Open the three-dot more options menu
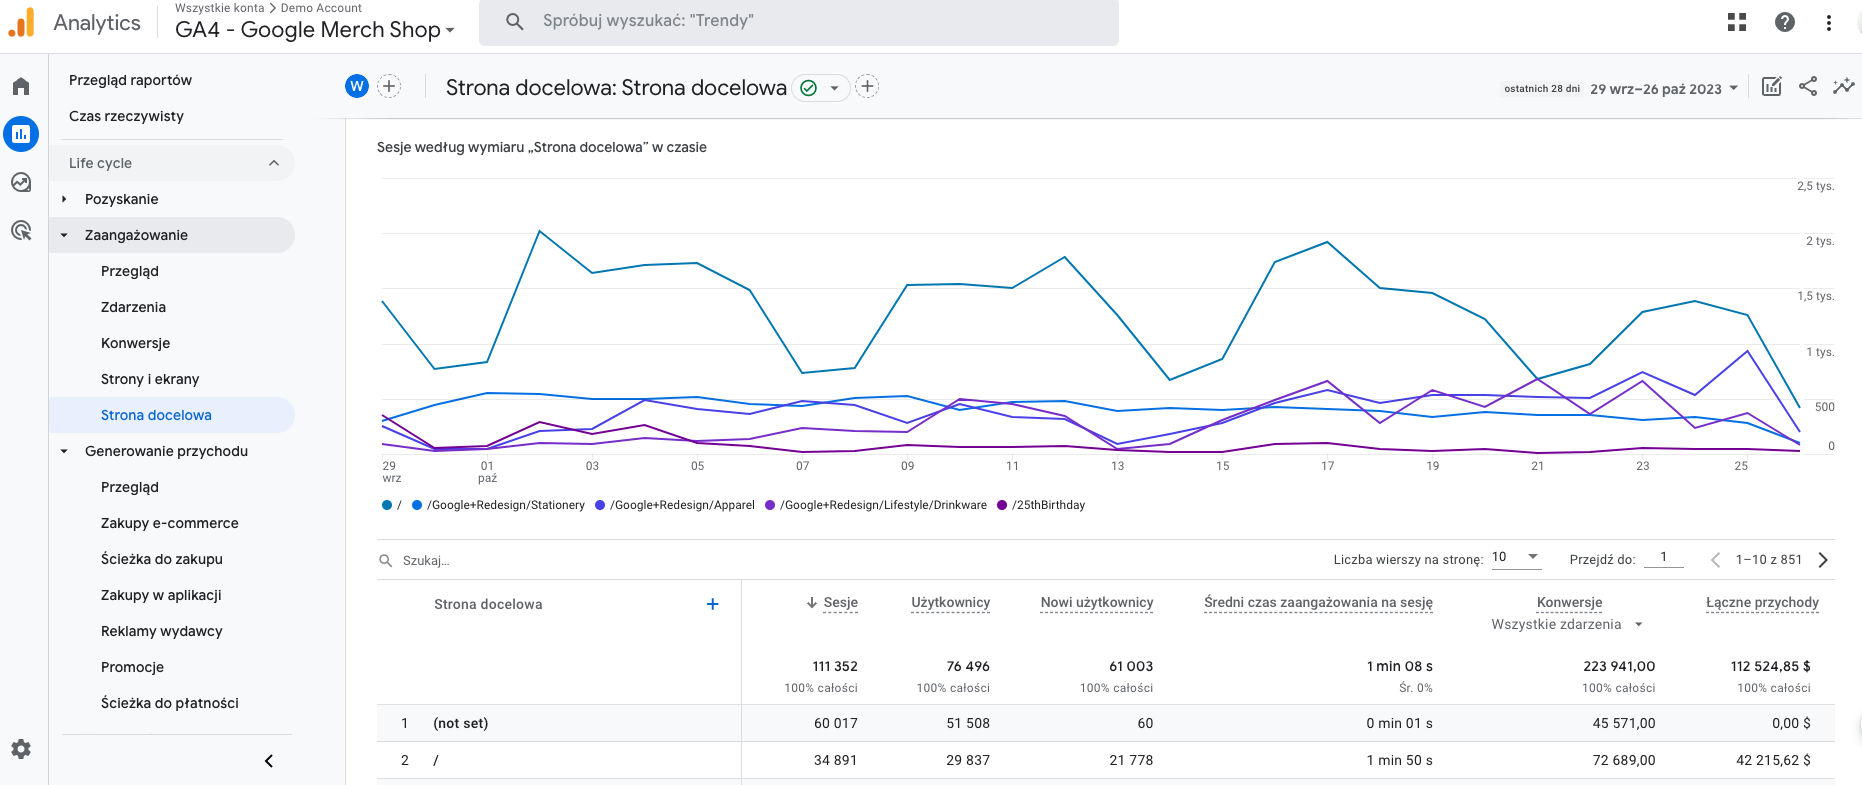This screenshot has height=785, width=1862. [x=1829, y=22]
